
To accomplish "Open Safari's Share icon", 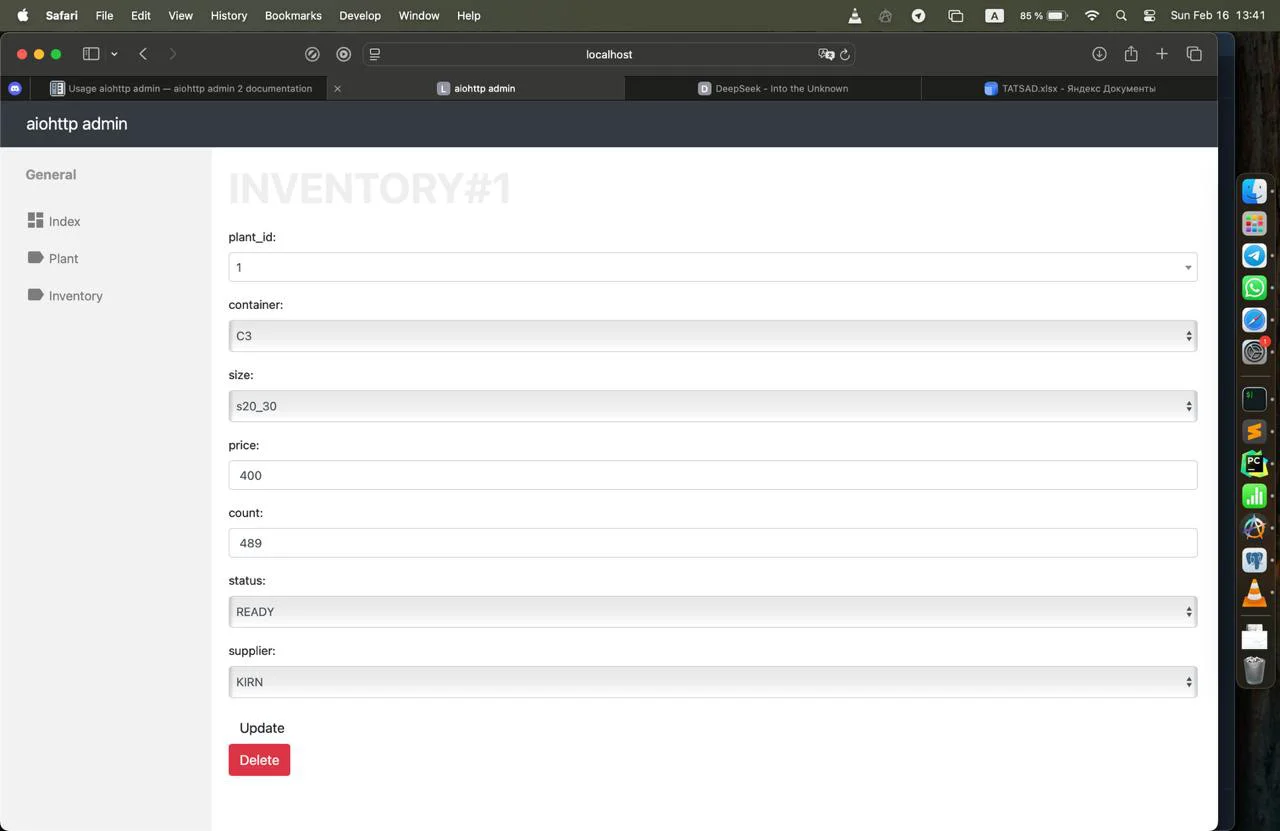I will (x=1131, y=54).
